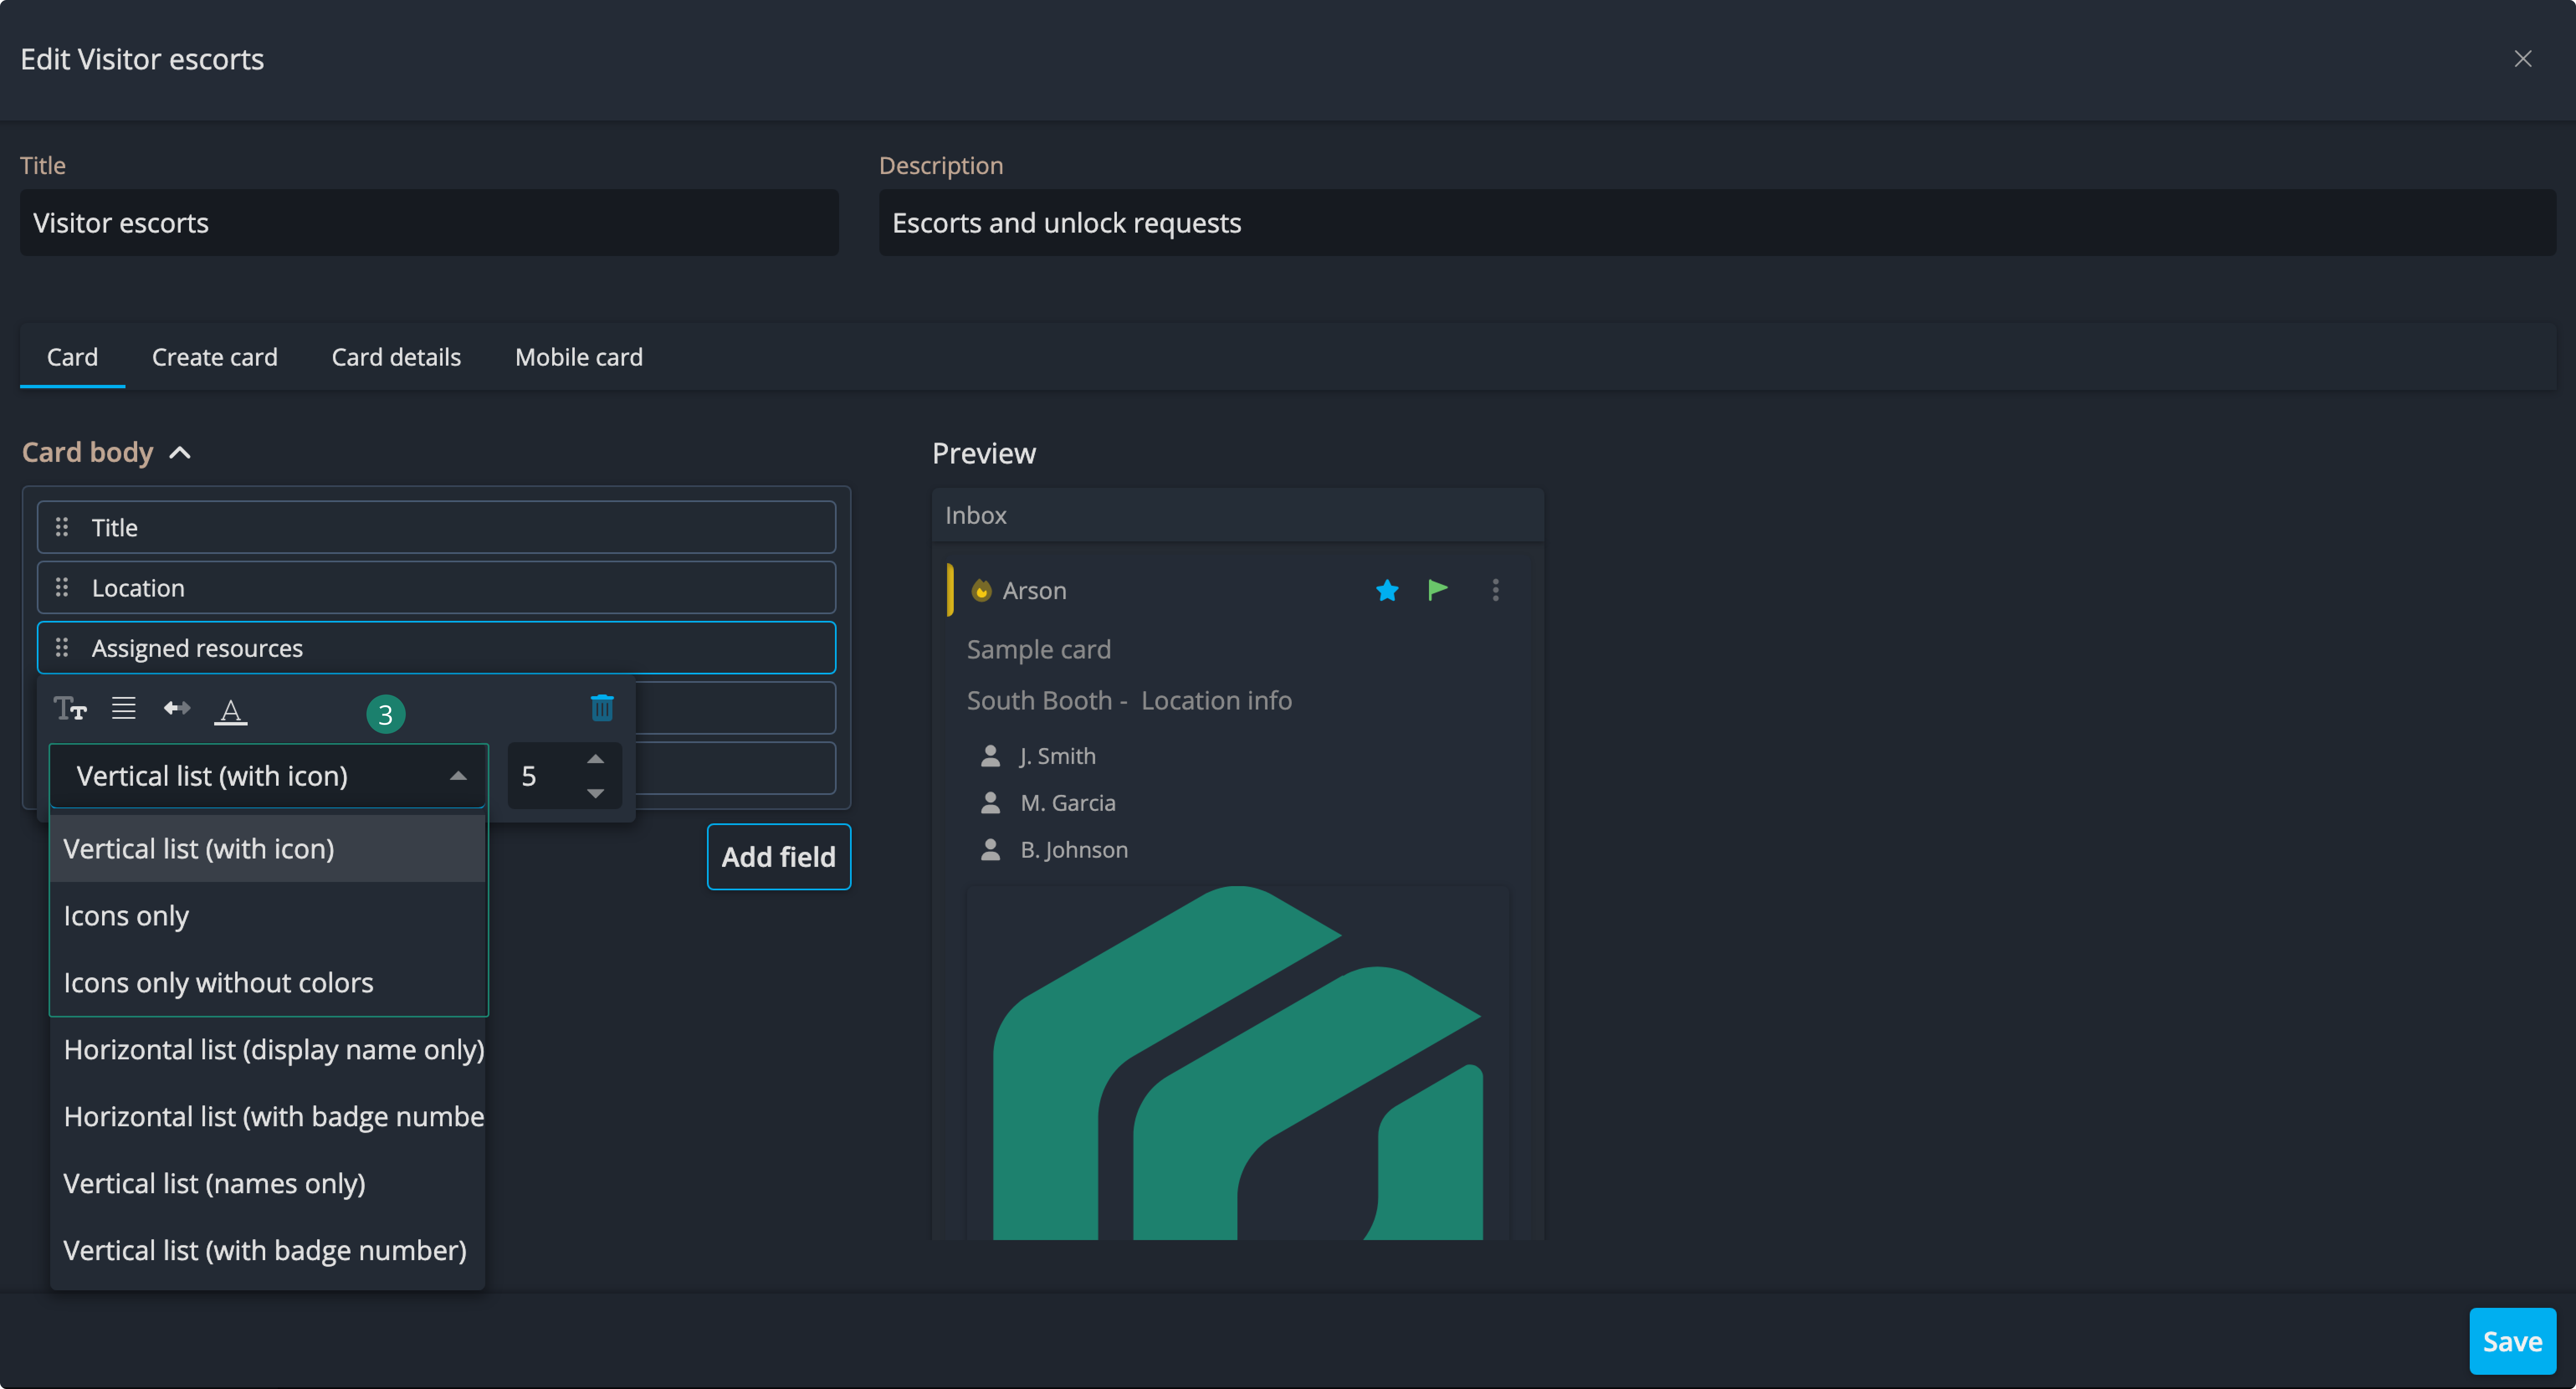Open the Mobile card tab
The image size is (2576, 1389).
point(579,357)
